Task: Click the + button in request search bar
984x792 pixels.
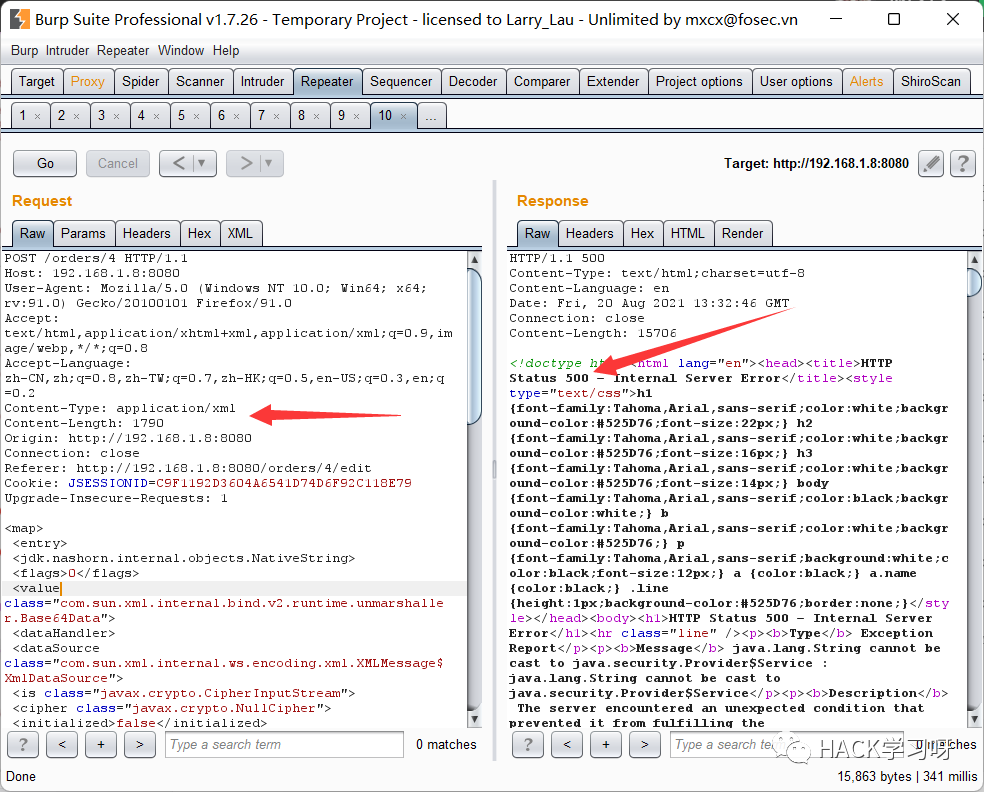Action: pyautogui.click(x=101, y=744)
